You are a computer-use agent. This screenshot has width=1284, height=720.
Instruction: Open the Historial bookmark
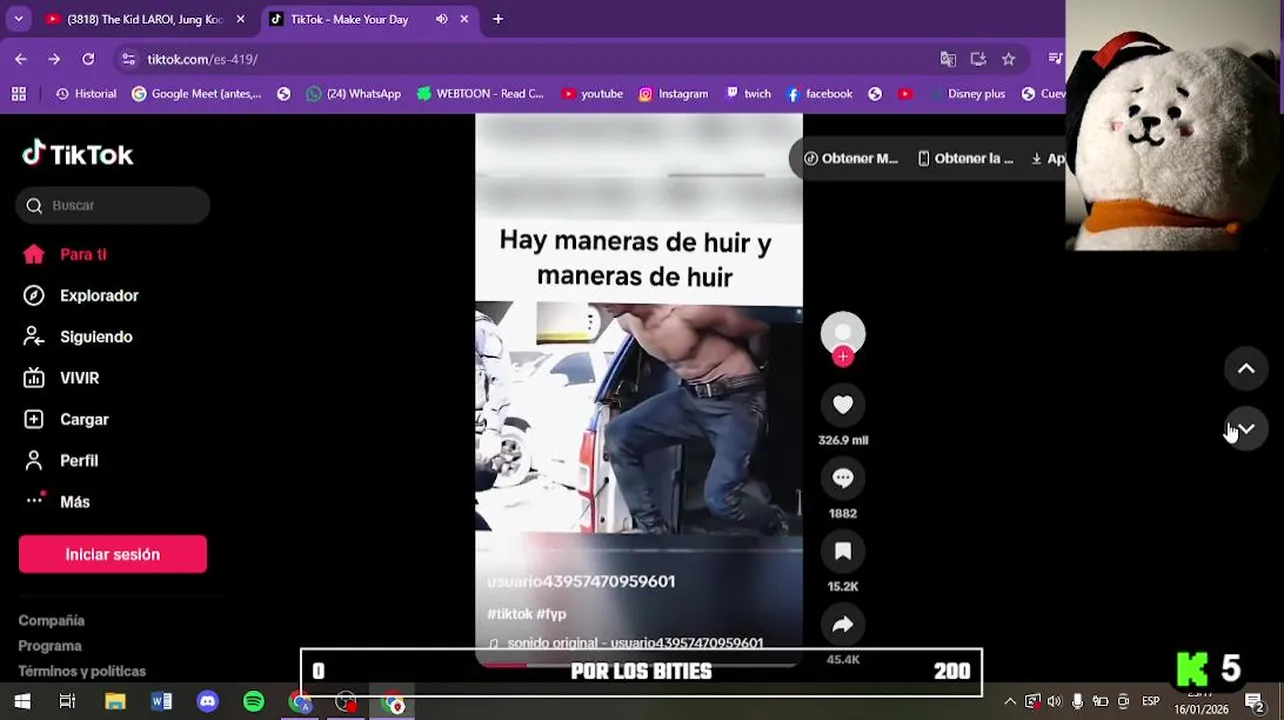point(86,93)
